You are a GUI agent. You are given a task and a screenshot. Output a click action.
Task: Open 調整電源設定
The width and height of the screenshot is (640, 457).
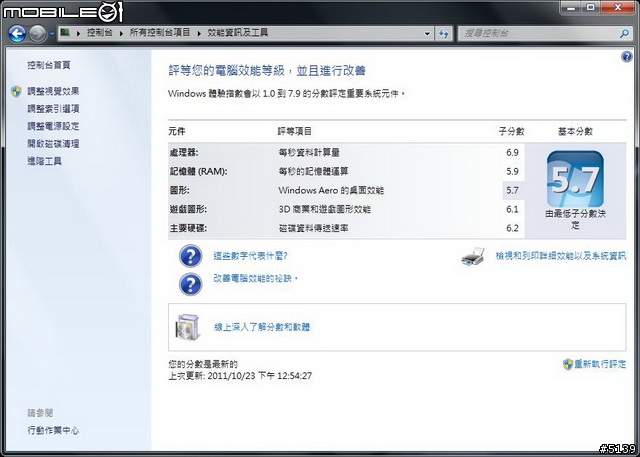click(53, 126)
